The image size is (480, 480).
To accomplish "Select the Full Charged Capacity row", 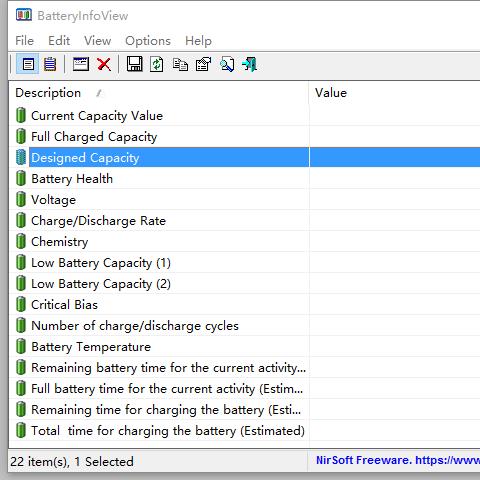I will pyautogui.click(x=245, y=136).
